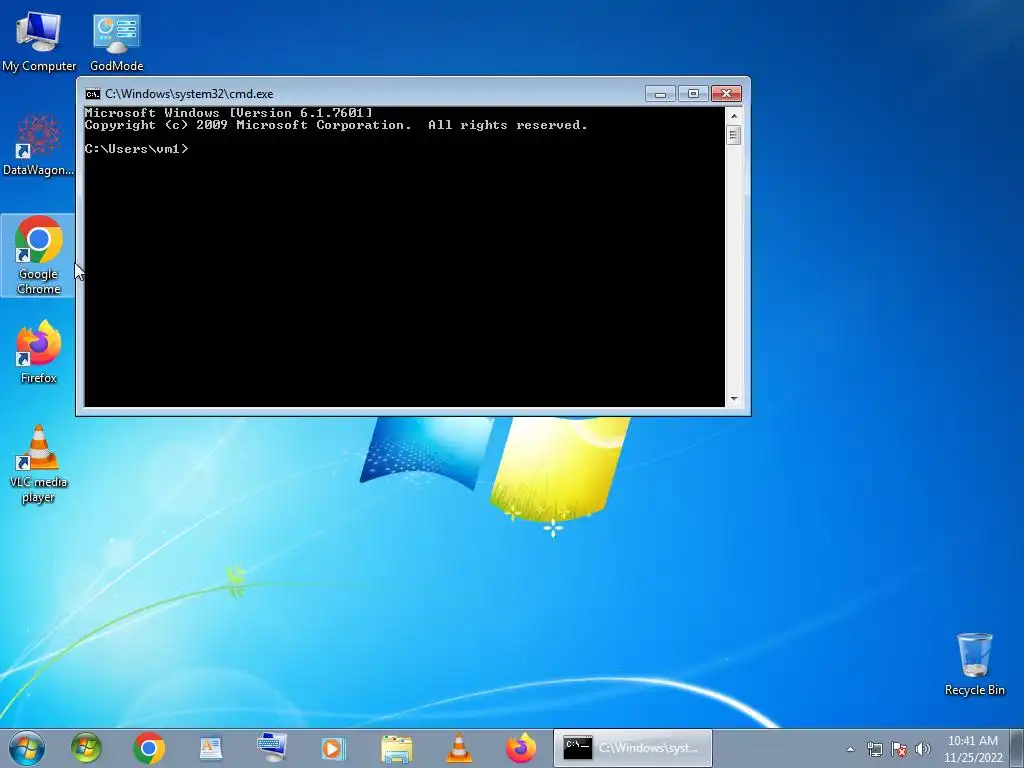The height and width of the screenshot is (768, 1024).
Task: Show hidden tray icons arrow
Action: [x=850, y=749]
